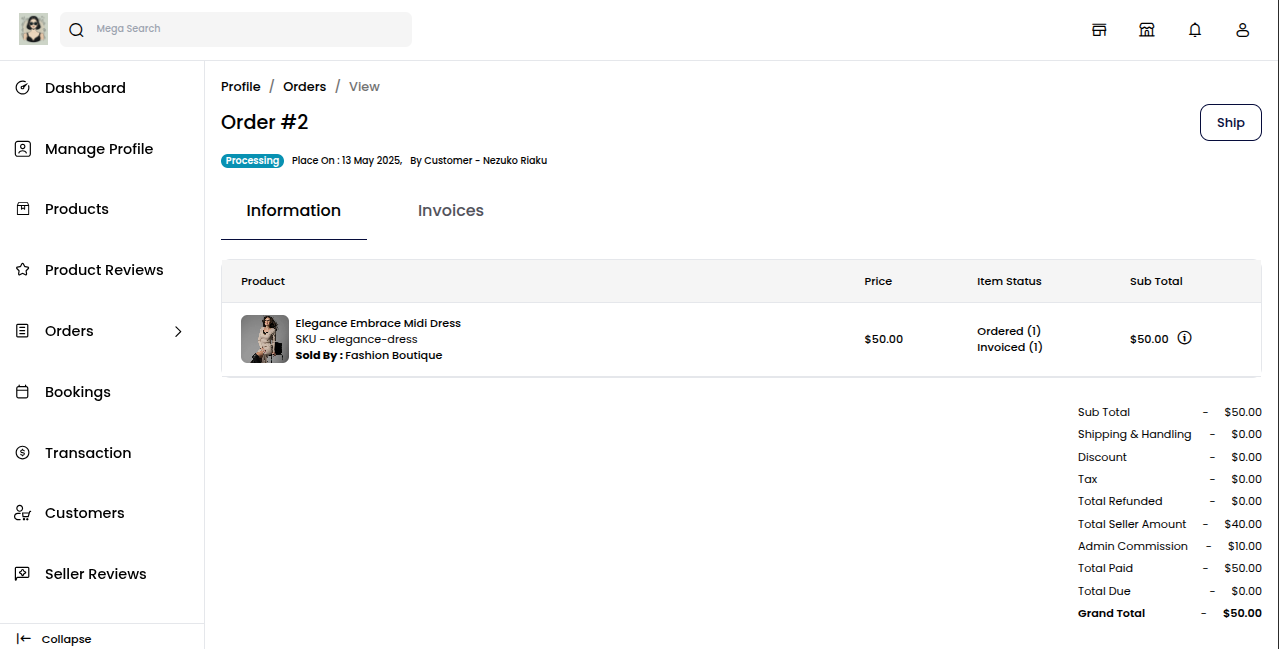The height and width of the screenshot is (649, 1279).
Task: Click the marketplace building icon in header
Action: (x=1147, y=30)
